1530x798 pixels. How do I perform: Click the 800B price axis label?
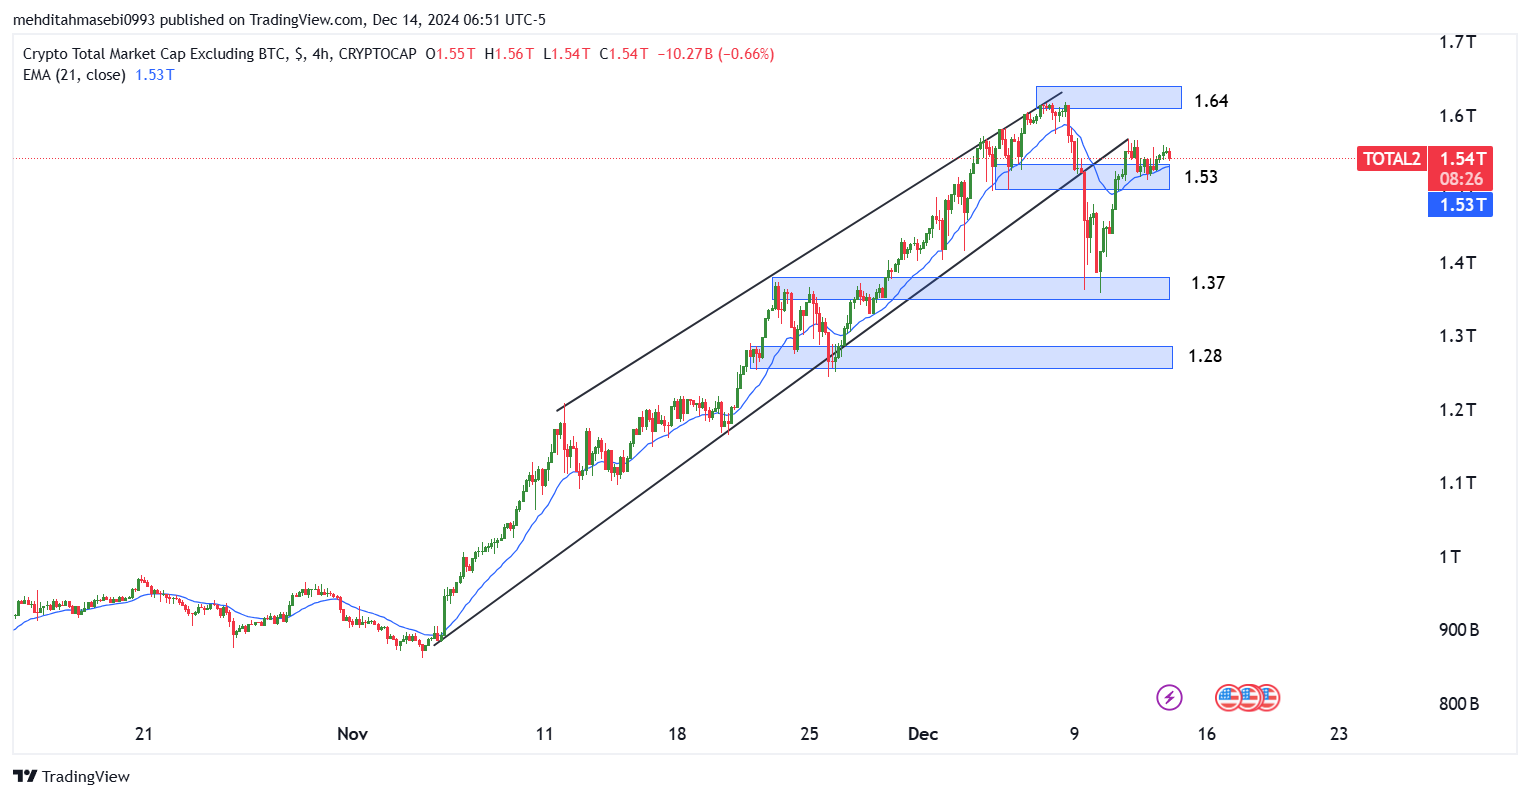click(1459, 704)
